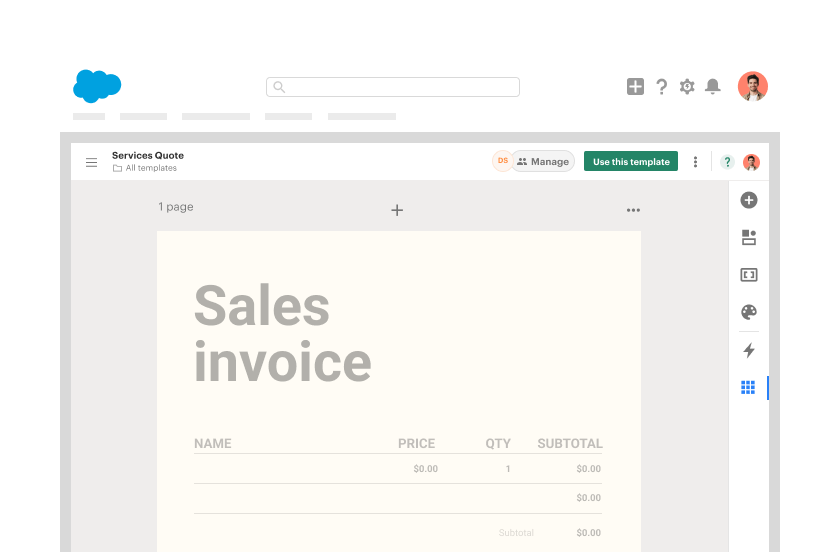Open the vertical three-dot options menu

pos(695,162)
